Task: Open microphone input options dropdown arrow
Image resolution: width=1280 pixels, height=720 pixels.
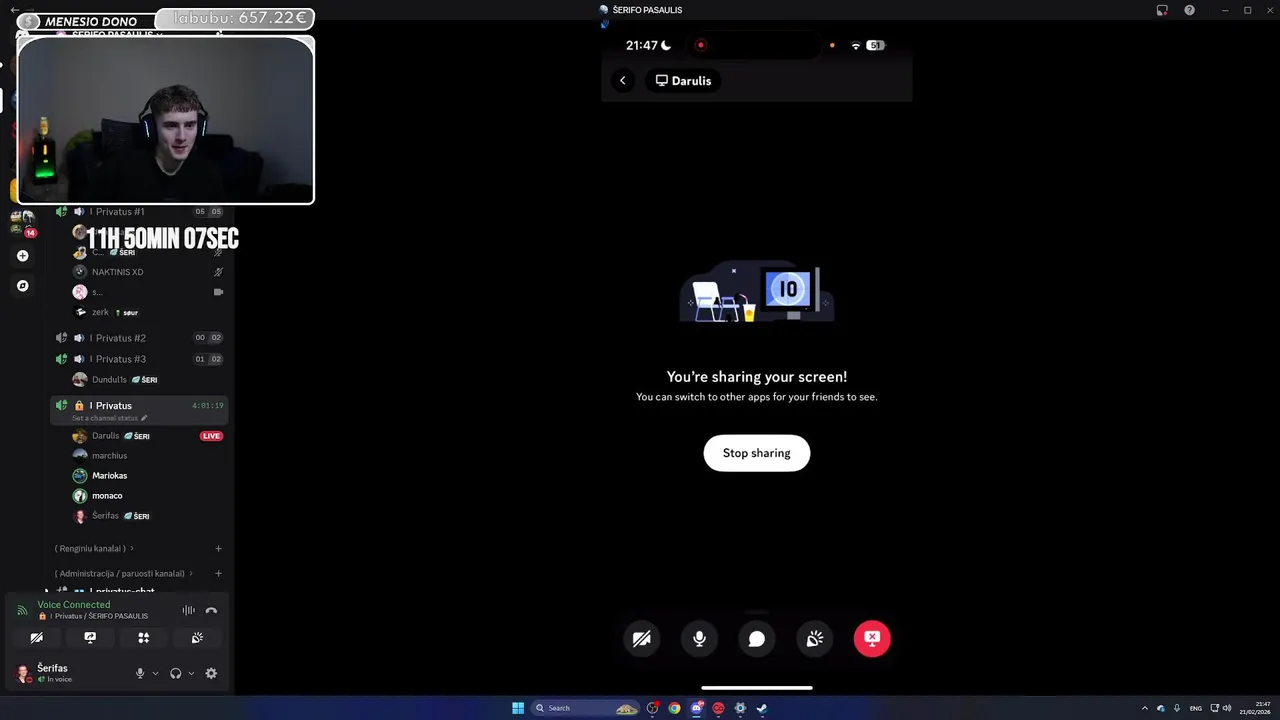Action: 154,673
